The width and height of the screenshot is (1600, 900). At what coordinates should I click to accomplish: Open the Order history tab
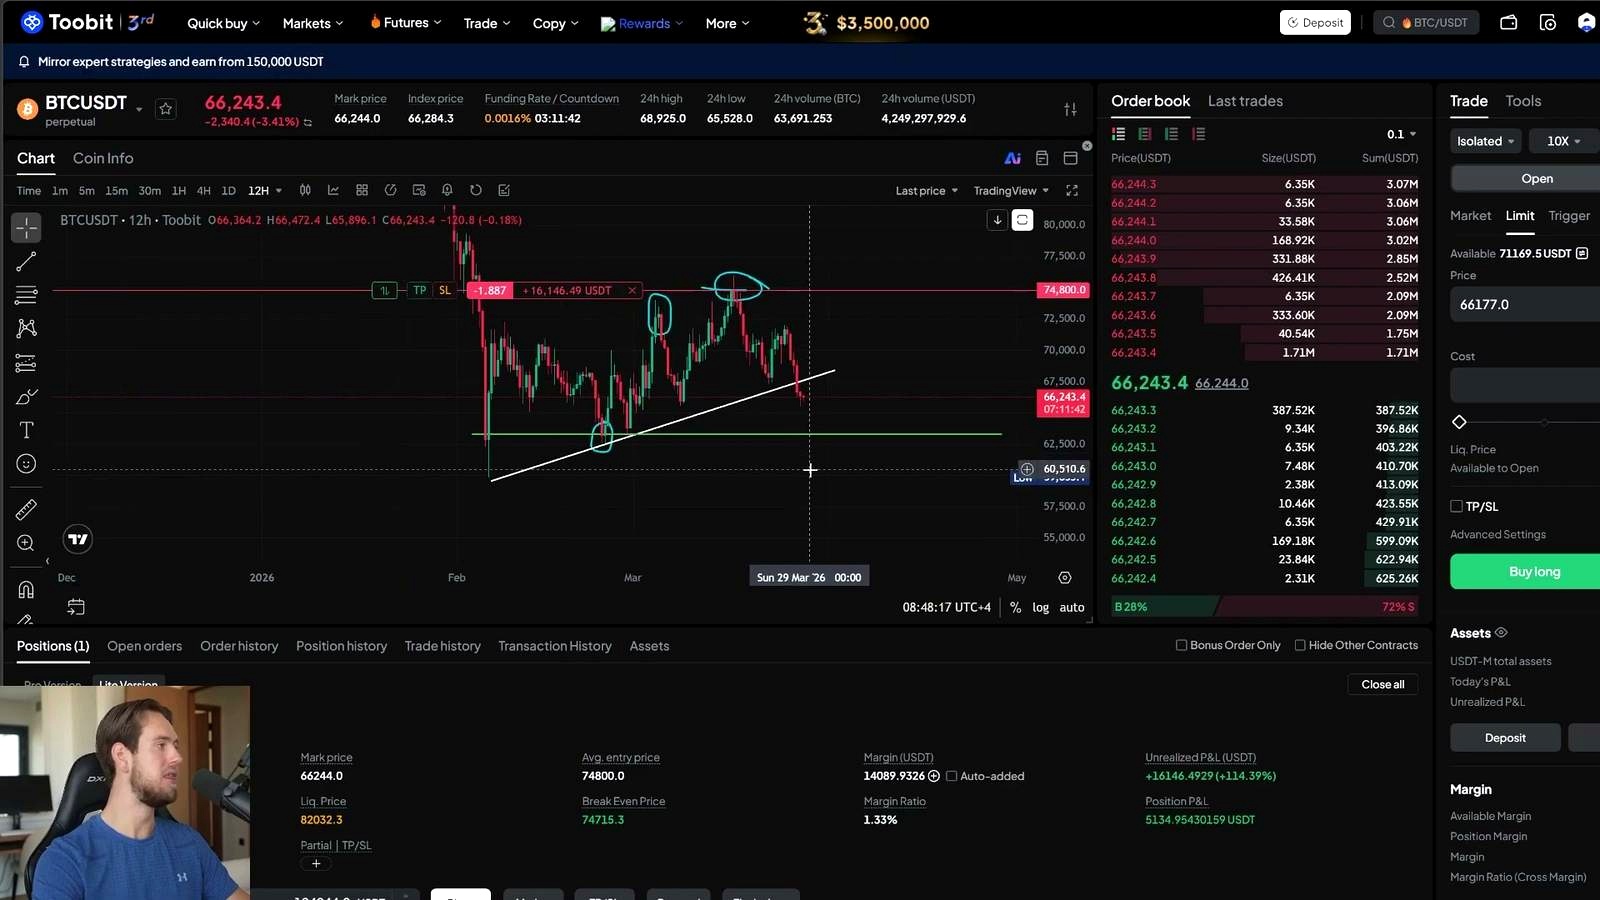click(x=239, y=646)
